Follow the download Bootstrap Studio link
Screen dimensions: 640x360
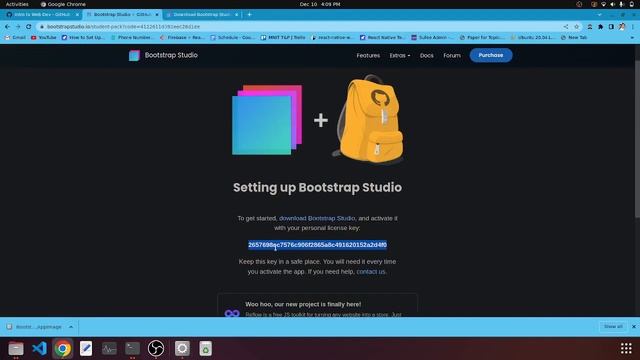pos(317,218)
